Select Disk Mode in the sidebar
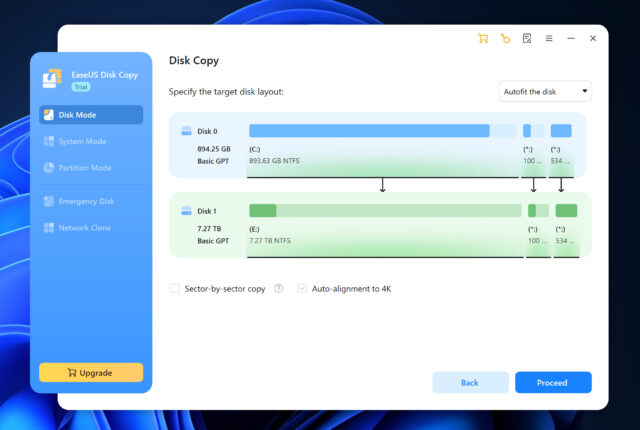Screen dimensions: 640x430 (90, 115)
